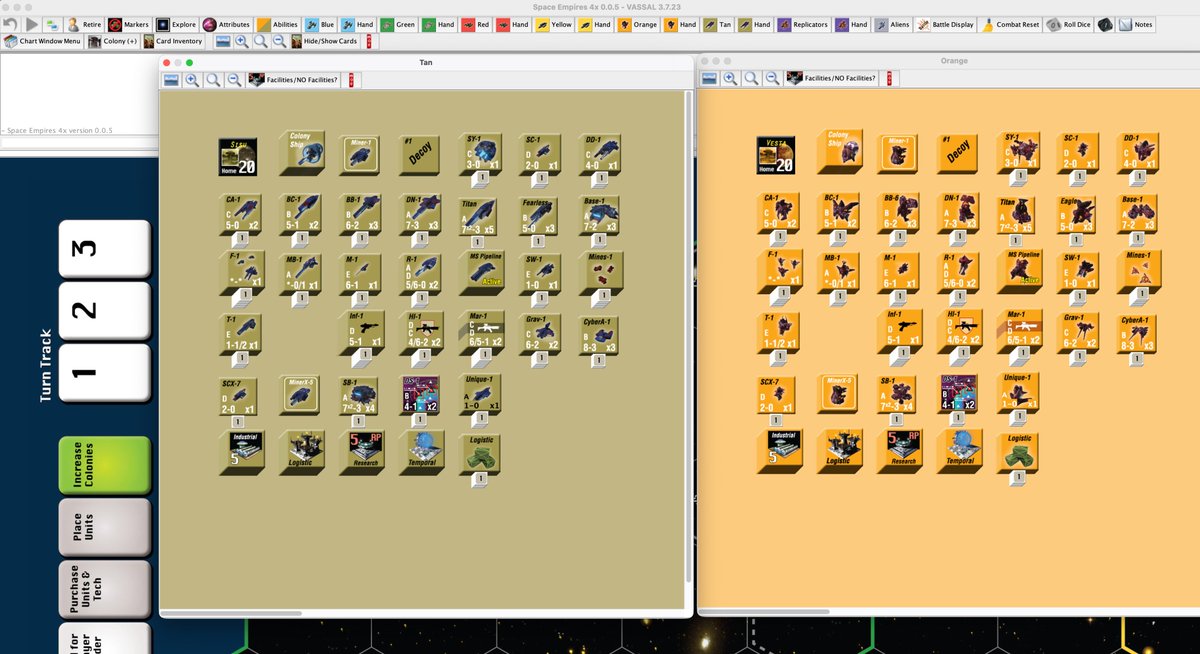
Task: Select turn 1 on the Turn Track
Action: pos(104,372)
